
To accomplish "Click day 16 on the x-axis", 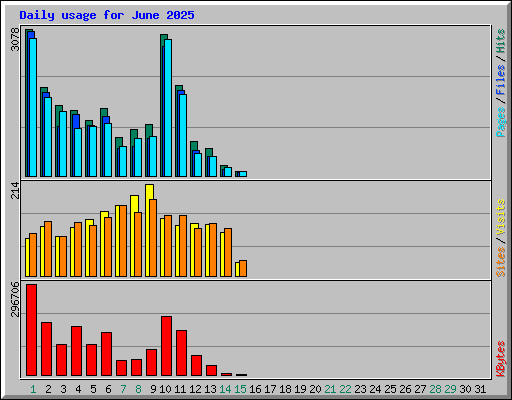I will 255,389.
